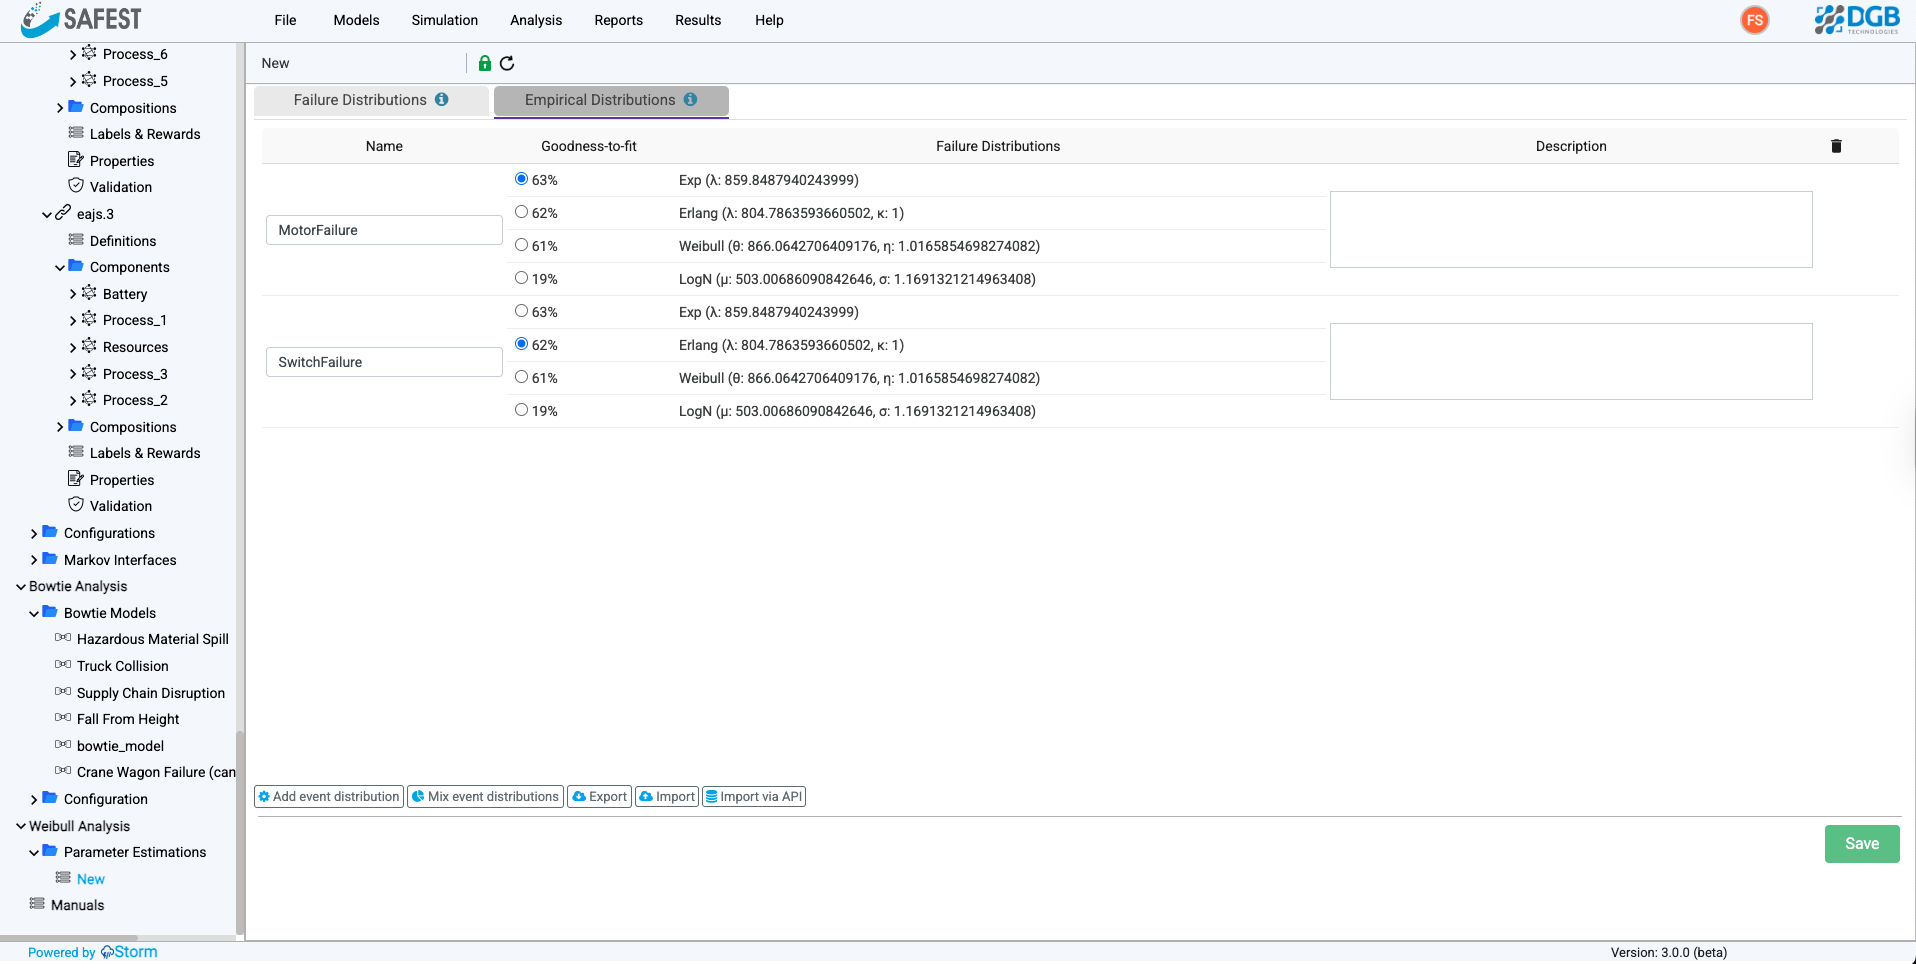Click the green lock icon
Image resolution: width=1916 pixels, height=964 pixels.
click(485, 64)
